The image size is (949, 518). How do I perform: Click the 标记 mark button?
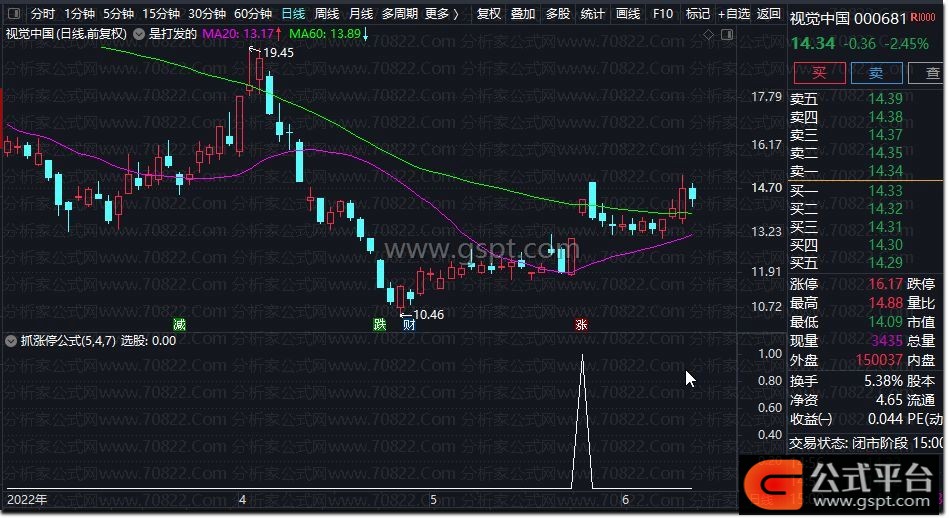[697, 13]
